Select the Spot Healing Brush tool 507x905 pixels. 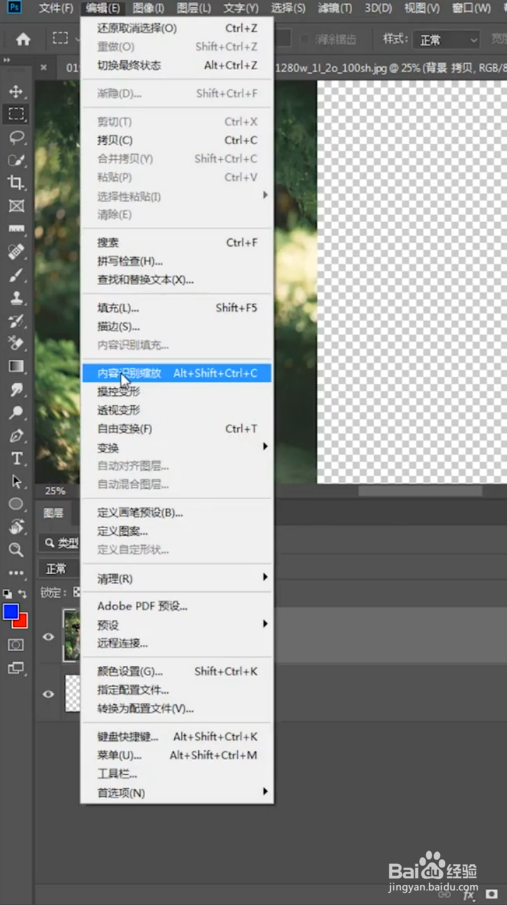tap(16, 252)
